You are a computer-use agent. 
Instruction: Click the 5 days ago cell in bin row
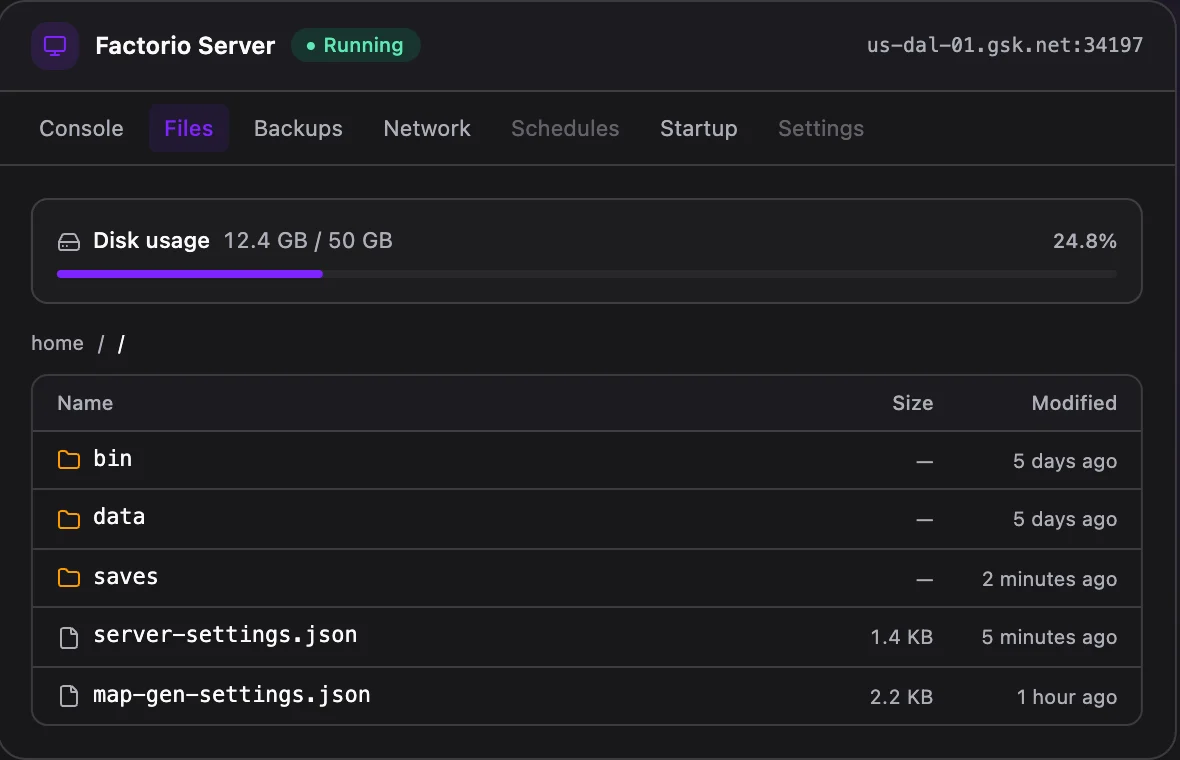coord(1065,461)
